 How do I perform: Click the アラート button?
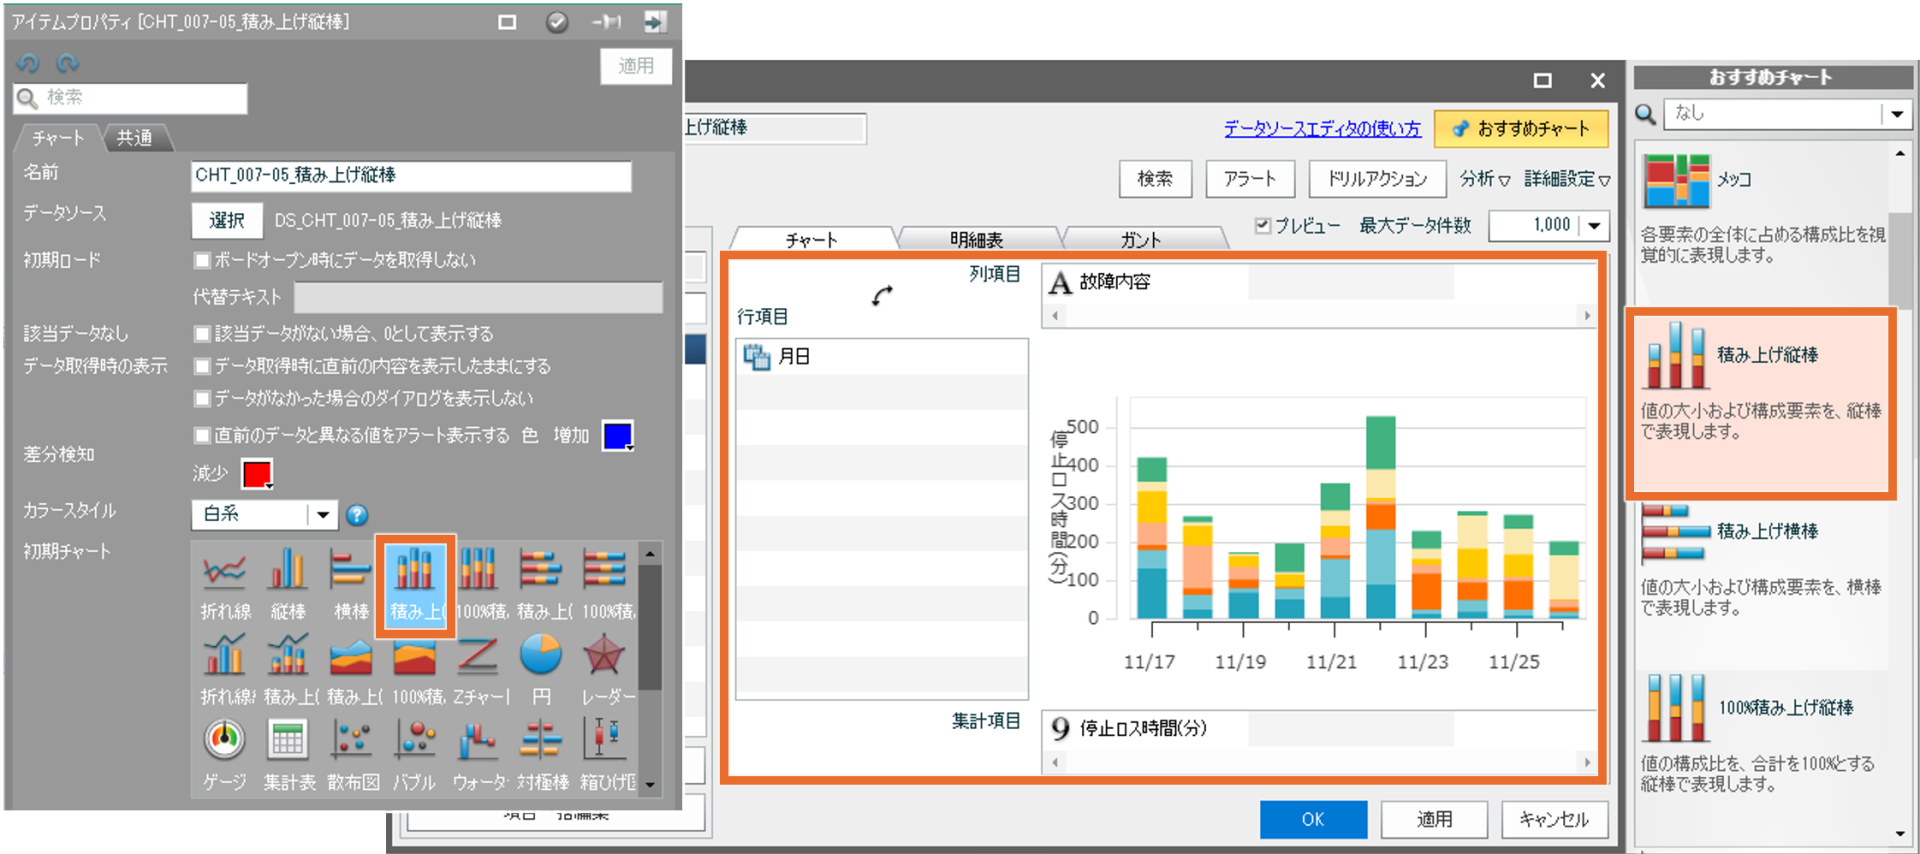click(x=1250, y=179)
